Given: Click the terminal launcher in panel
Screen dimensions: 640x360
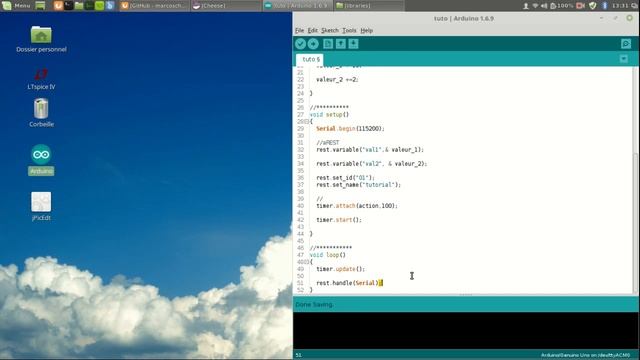Looking at the screenshot, I should click(x=68, y=6).
